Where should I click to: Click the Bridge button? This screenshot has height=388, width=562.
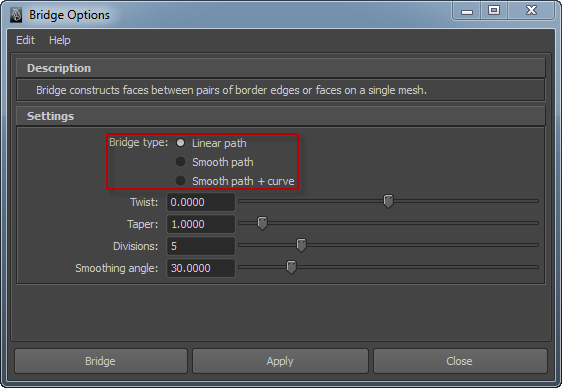click(x=101, y=361)
